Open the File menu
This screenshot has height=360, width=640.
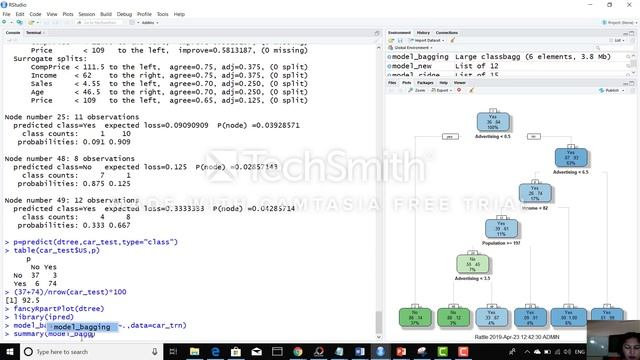[x=7, y=14]
